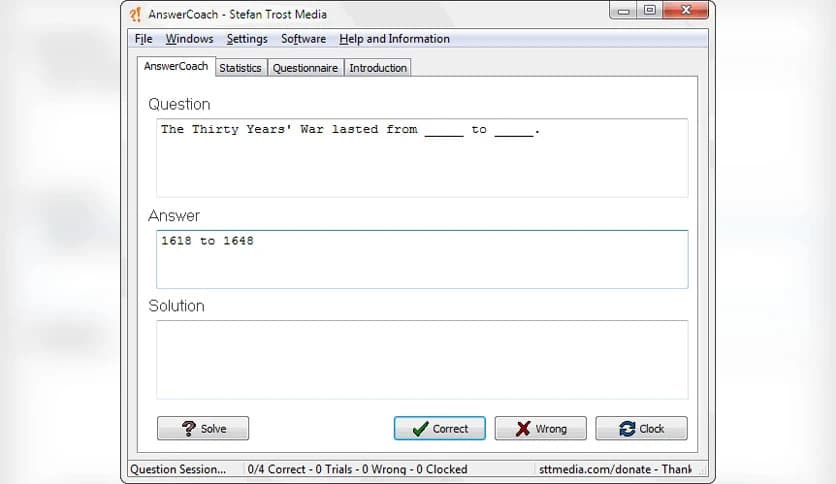Click into the empty Solution box
The width and height of the screenshot is (836, 484).
pos(422,360)
